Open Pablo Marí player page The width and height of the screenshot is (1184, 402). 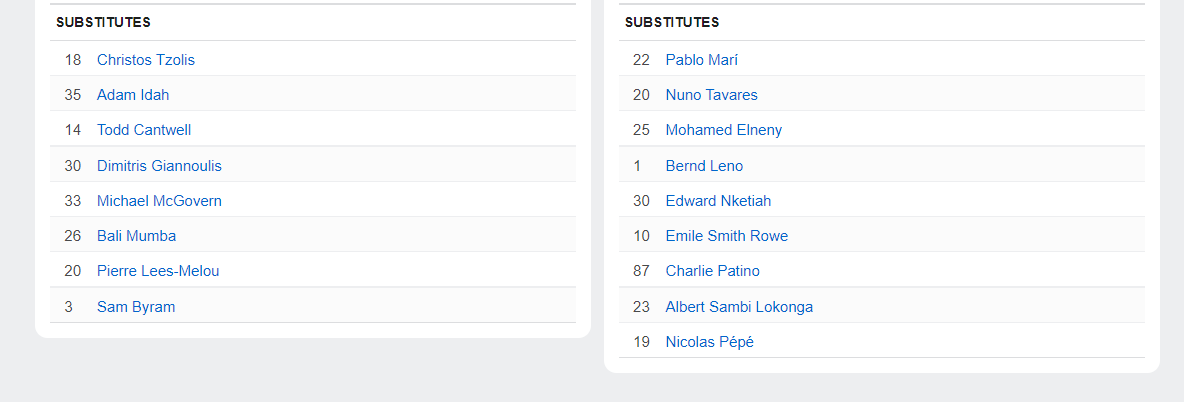702,60
